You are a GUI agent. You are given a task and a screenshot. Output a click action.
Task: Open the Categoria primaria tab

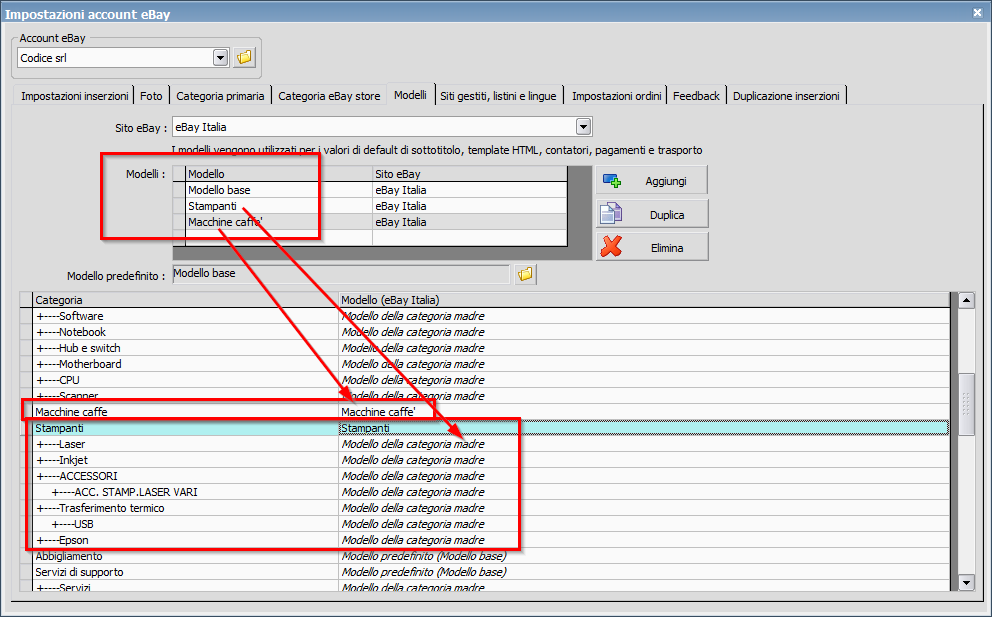tap(220, 96)
